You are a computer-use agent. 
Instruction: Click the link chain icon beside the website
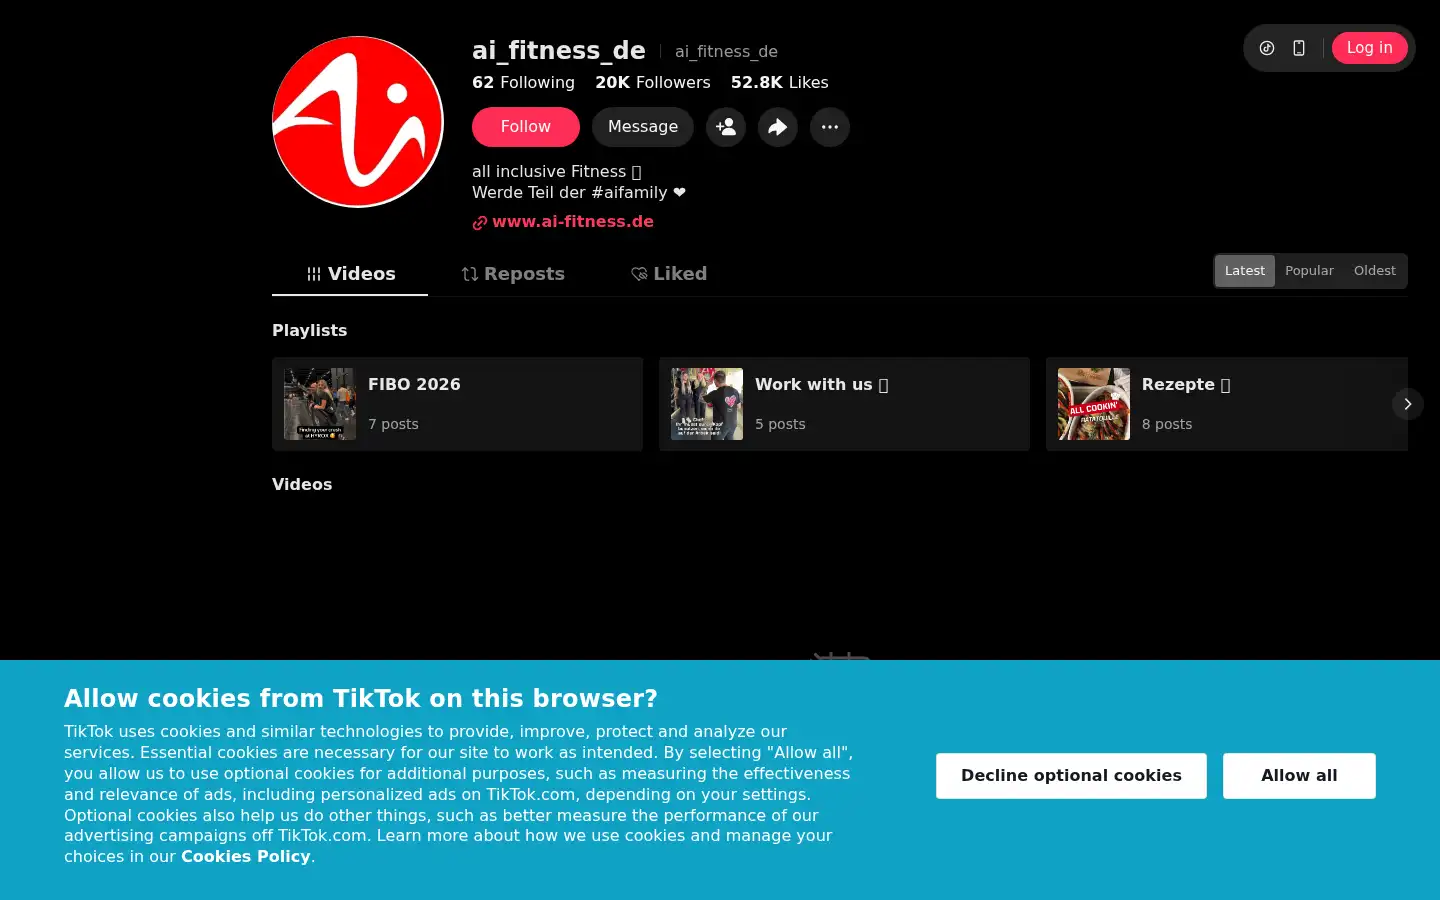pyautogui.click(x=480, y=223)
